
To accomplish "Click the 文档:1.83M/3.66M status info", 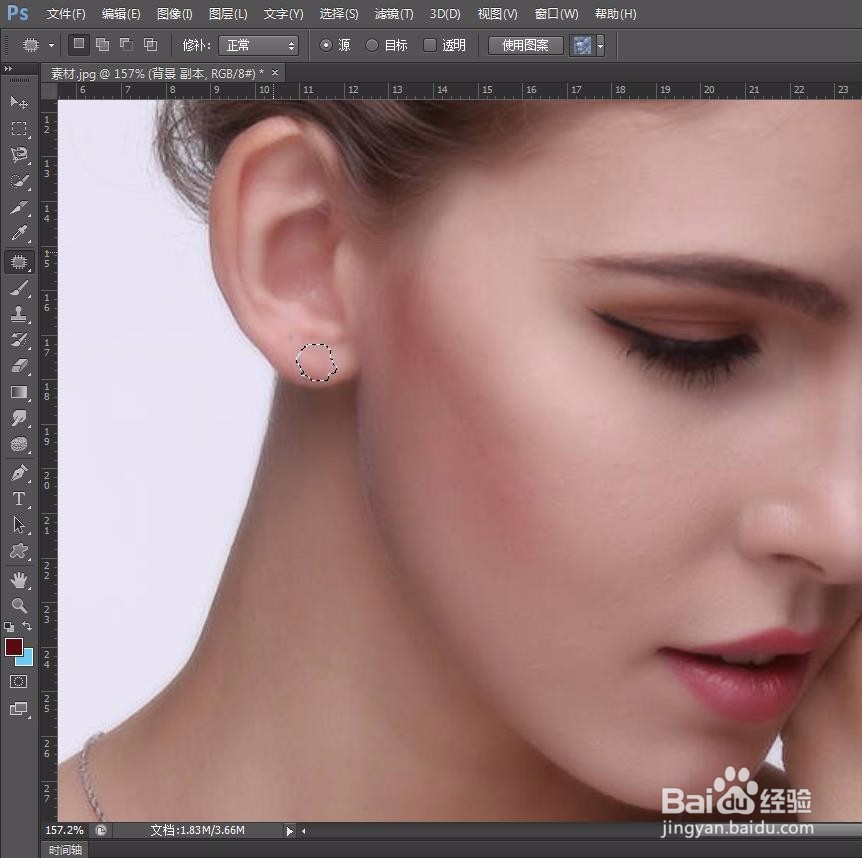I will pos(198,831).
